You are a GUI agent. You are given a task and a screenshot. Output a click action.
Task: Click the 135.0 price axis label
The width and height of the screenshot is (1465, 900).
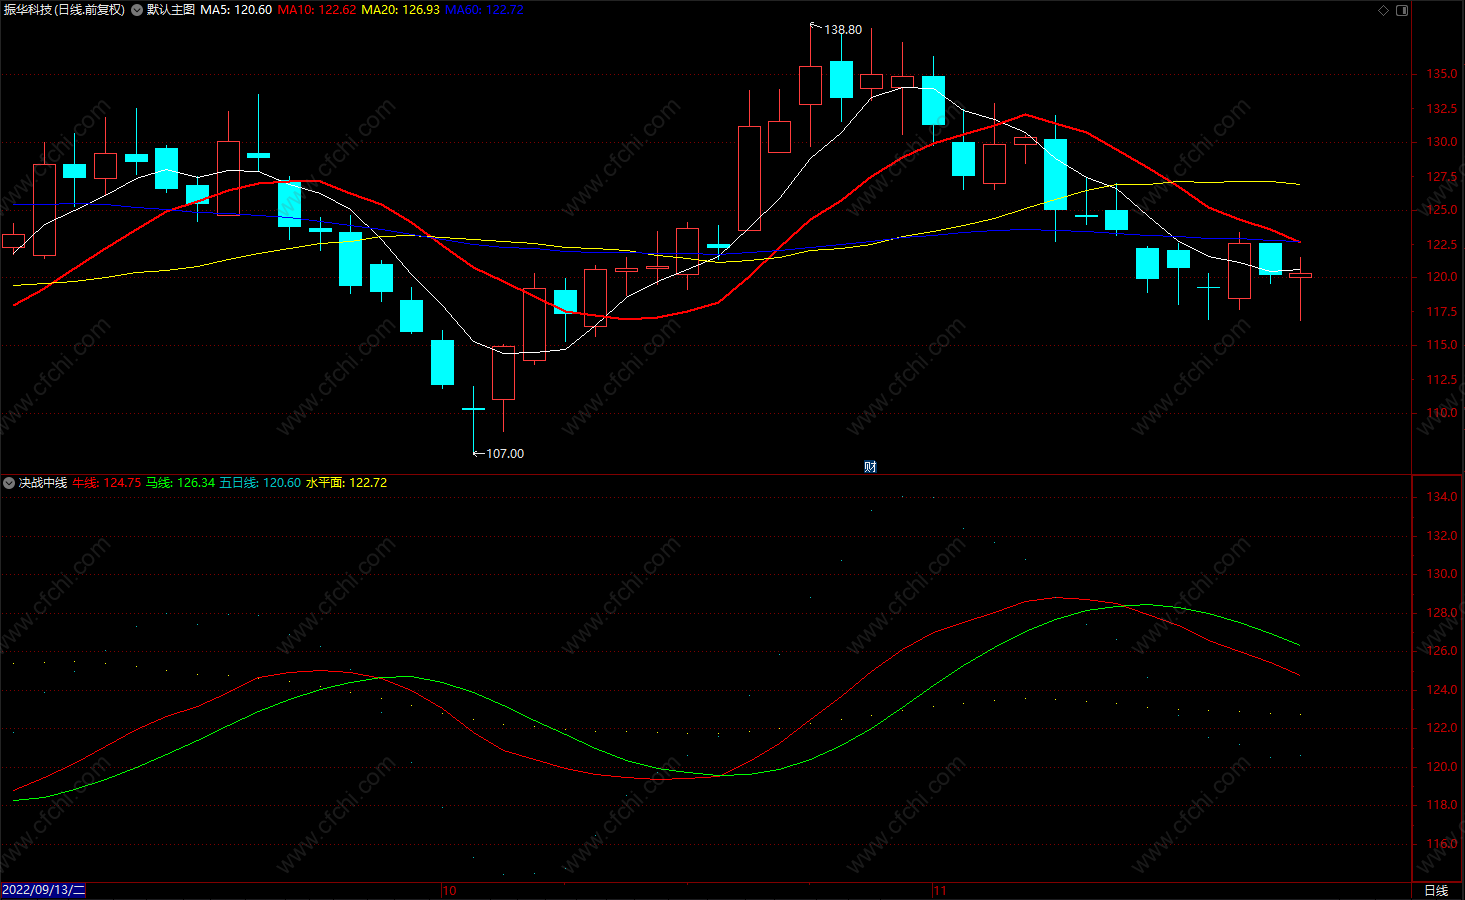tap(1441, 74)
